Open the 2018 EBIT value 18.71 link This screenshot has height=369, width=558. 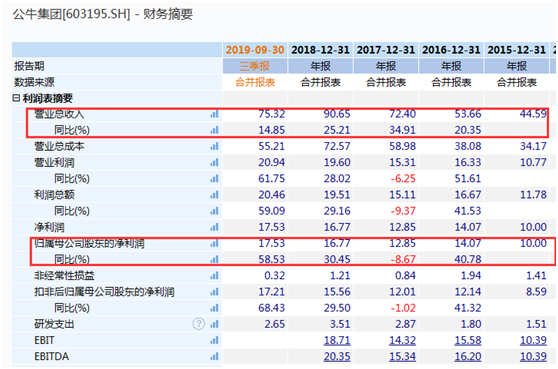[337, 341]
